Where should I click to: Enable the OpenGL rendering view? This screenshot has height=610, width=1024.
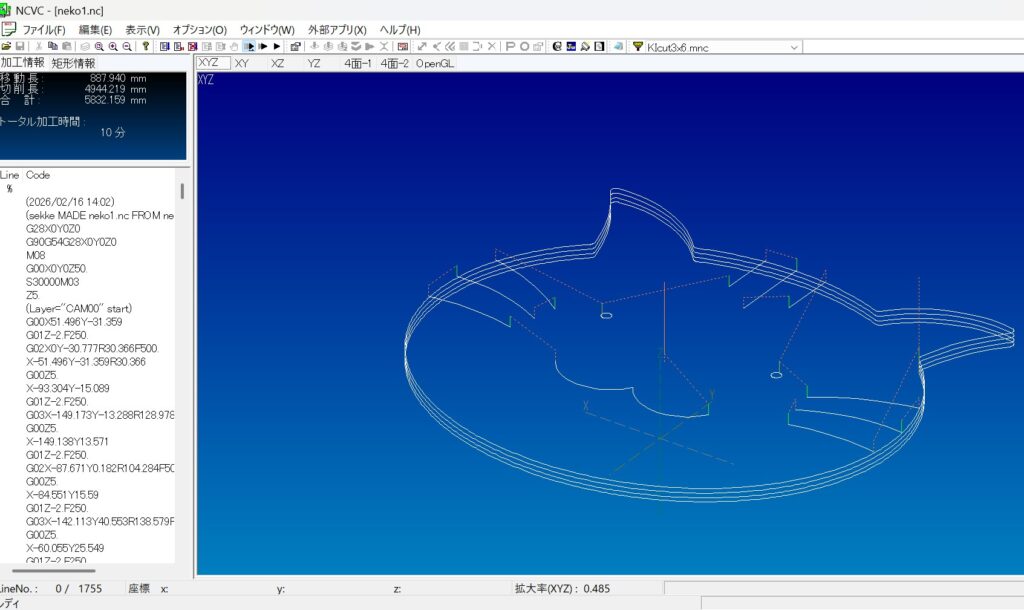click(435, 63)
